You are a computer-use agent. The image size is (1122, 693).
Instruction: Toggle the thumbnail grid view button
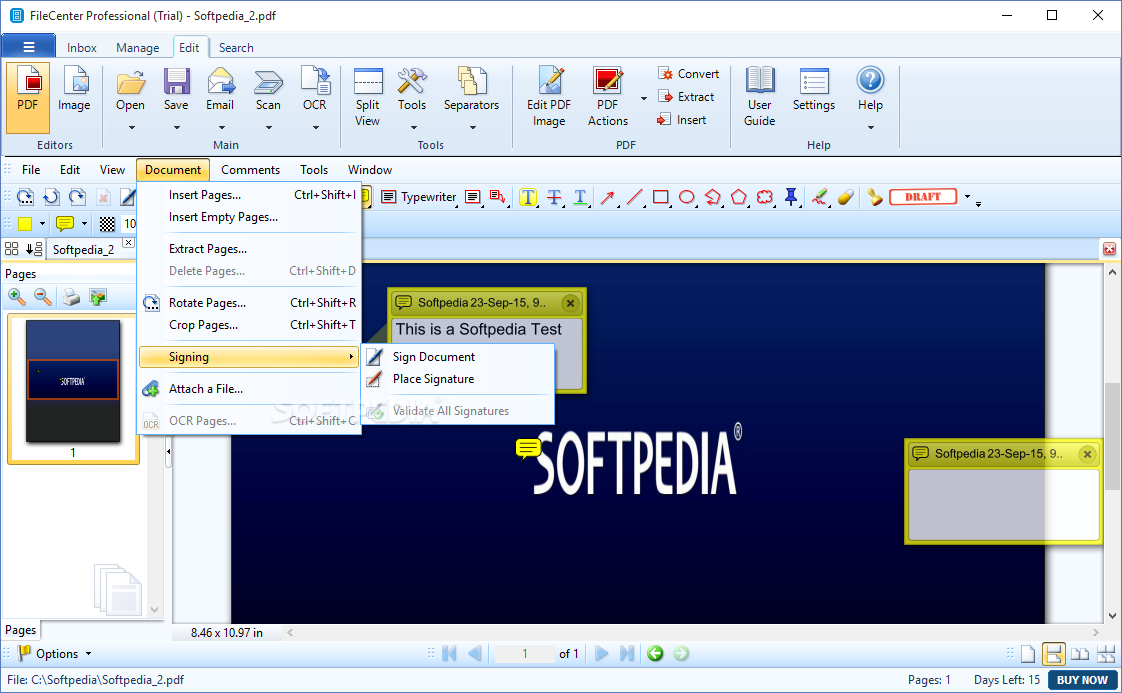11,249
